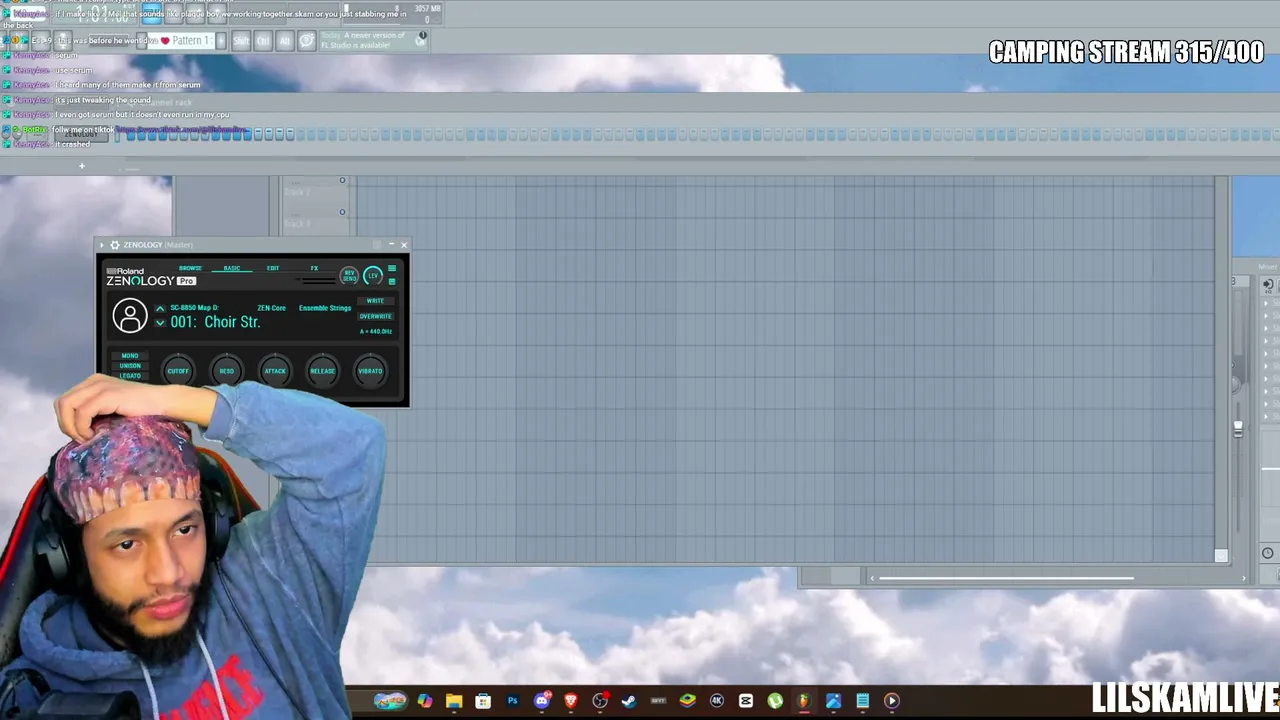This screenshot has height=720, width=1280.
Task: Click the LEV level knob
Action: pyautogui.click(x=373, y=275)
